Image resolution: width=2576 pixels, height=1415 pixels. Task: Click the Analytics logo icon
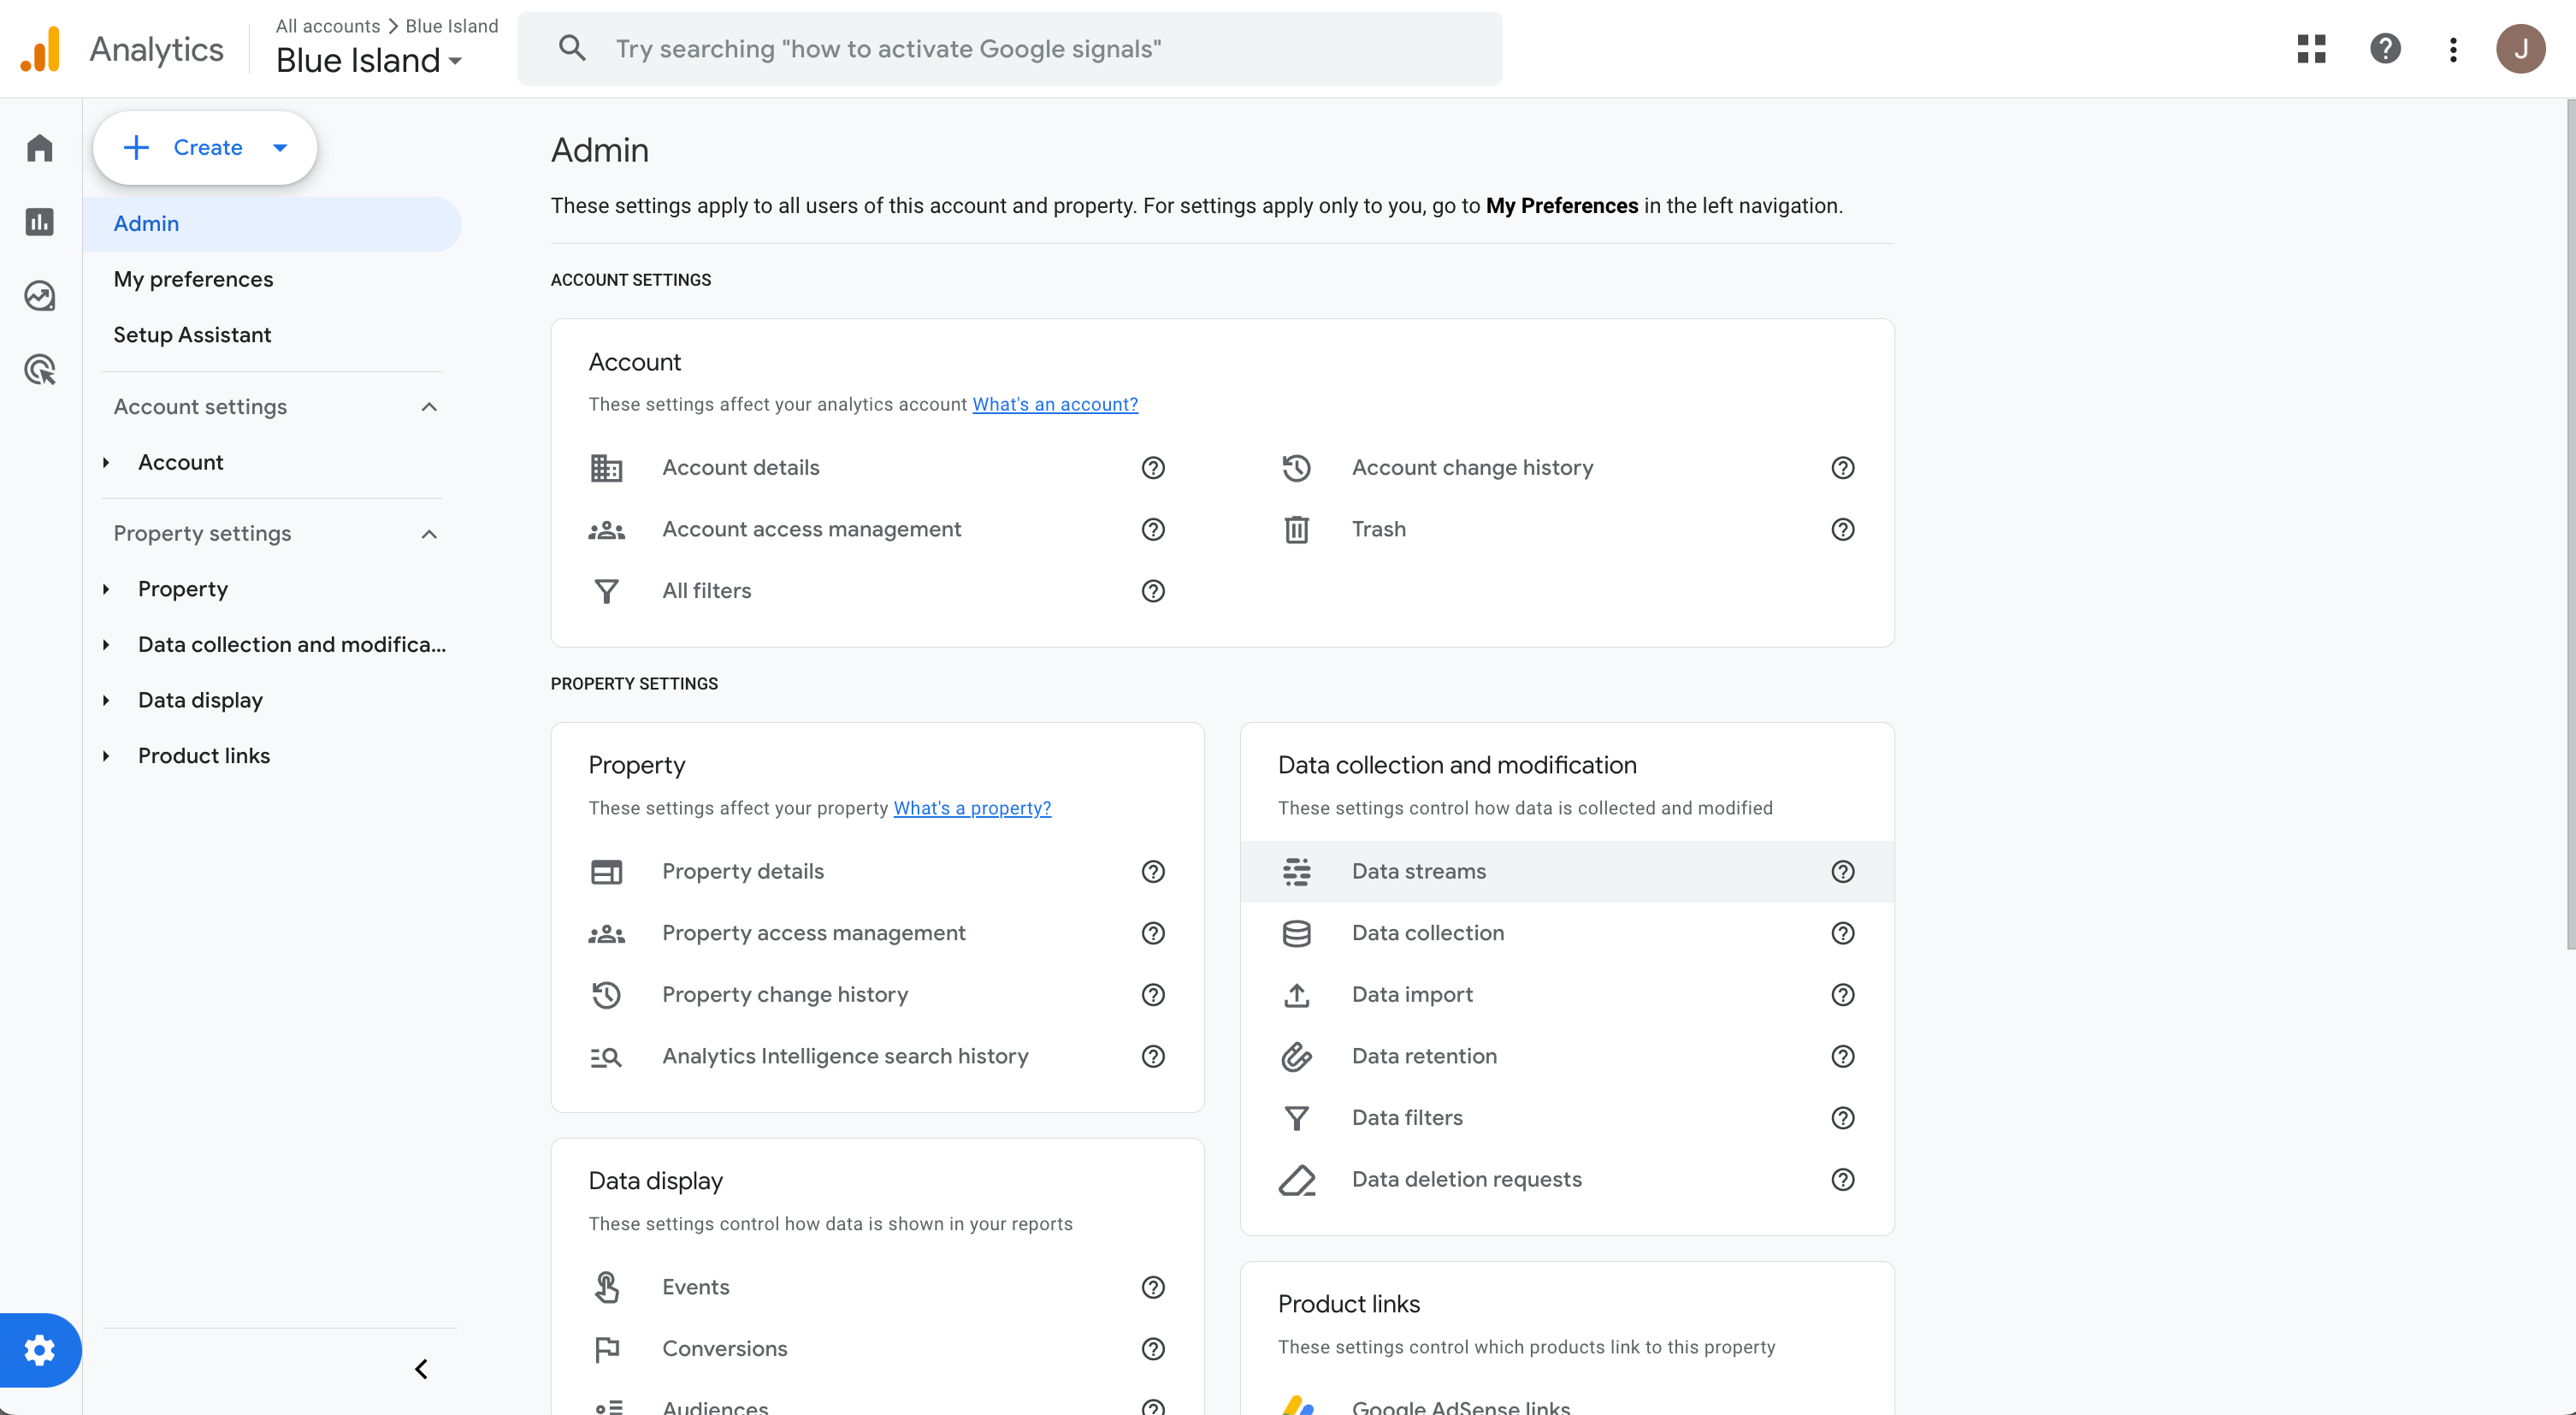pos(41,49)
